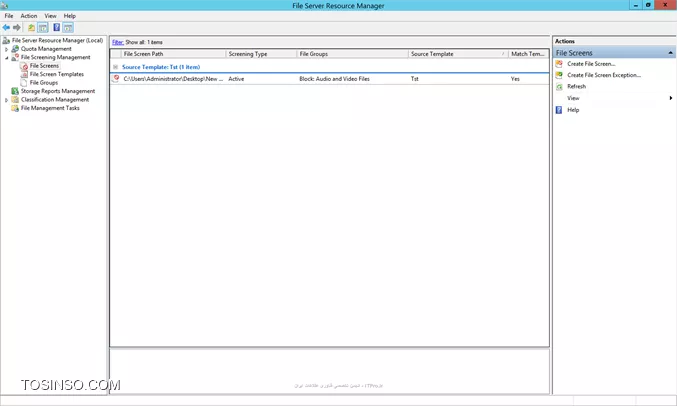Click the File Management Tasks icon
Image resolution: width=677 pixels, height=406 pixels.
point(15,108)
